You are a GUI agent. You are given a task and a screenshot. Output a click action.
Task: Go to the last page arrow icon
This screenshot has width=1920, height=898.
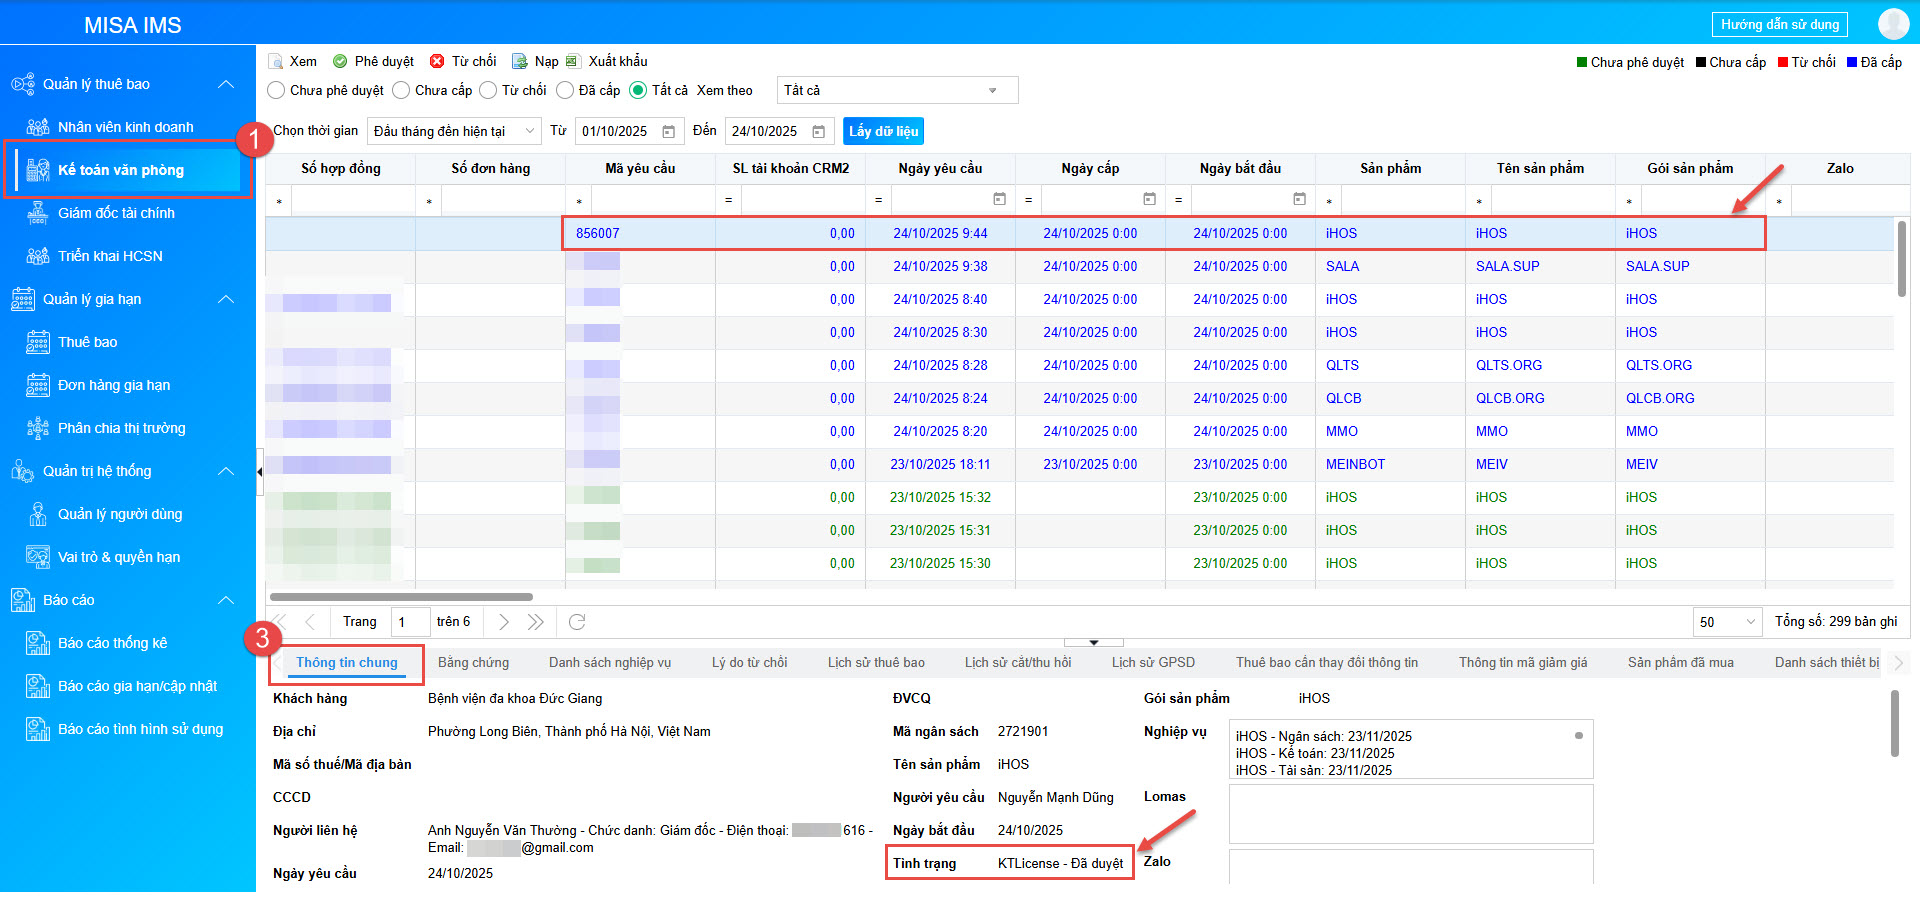pyautogui.click(x=536, y=622)
